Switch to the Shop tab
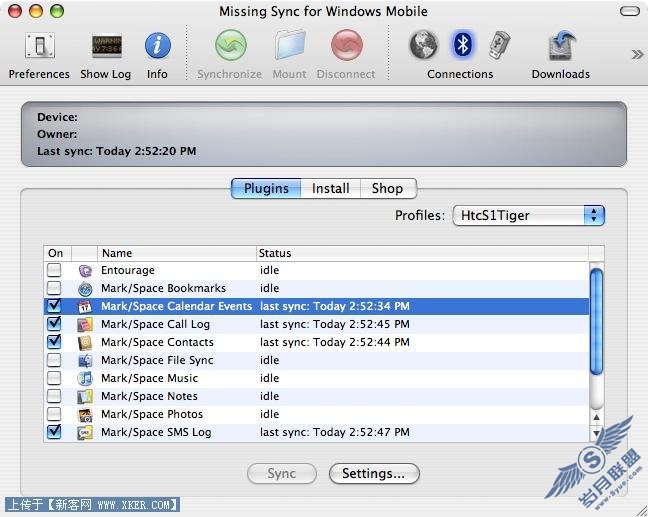648x517 pixels. (388, 188)
